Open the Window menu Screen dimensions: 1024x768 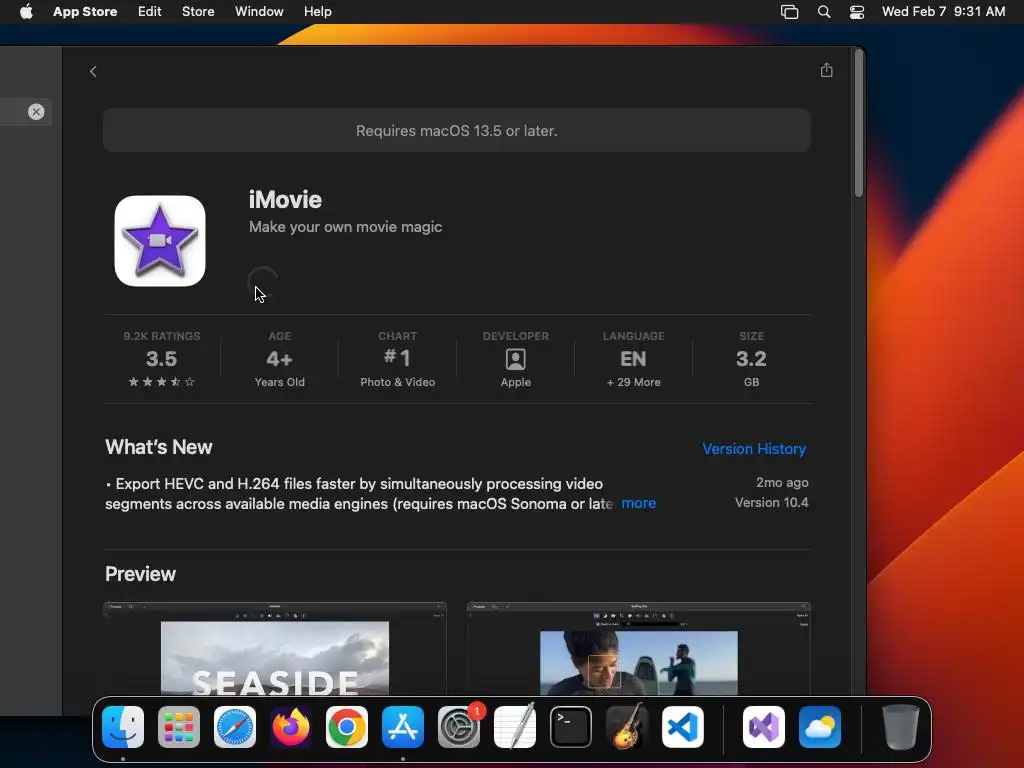pyautogui.click(x=259, y=11)
